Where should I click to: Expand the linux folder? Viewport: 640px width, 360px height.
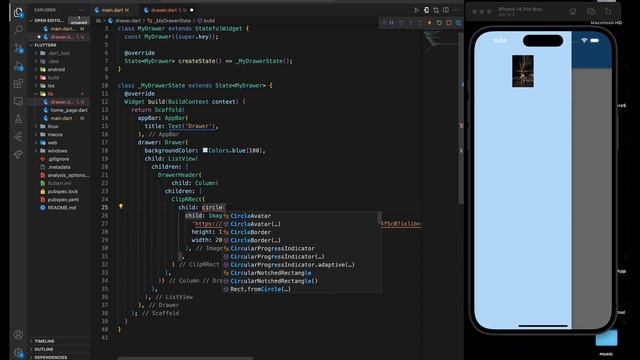click(53, 127)
